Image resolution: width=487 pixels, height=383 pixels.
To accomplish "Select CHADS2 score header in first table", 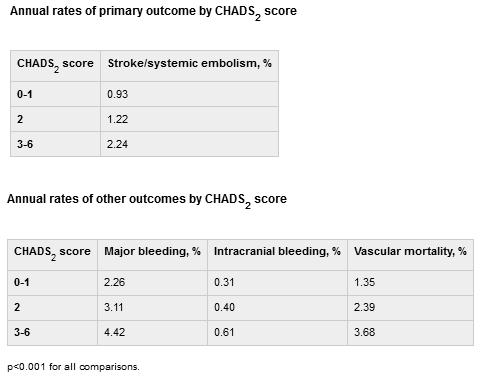I will coord(55,66).
